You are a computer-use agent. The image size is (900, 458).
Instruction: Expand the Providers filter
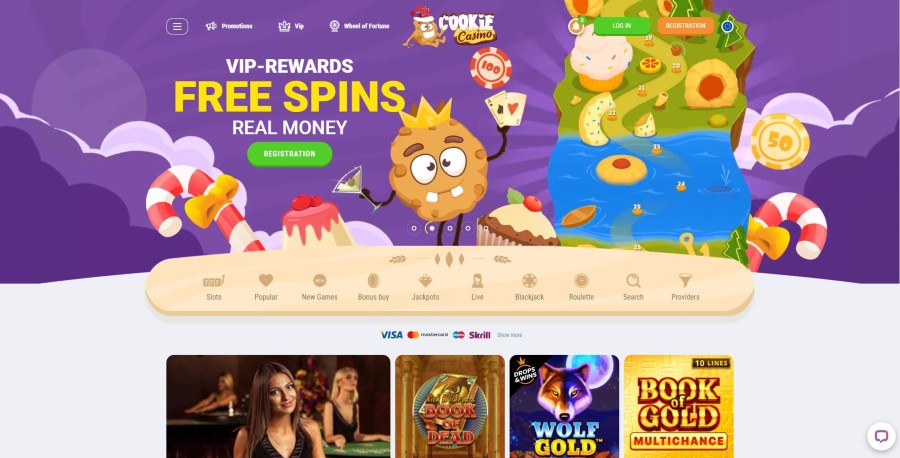pyautogui.click(x=685, y=281)
